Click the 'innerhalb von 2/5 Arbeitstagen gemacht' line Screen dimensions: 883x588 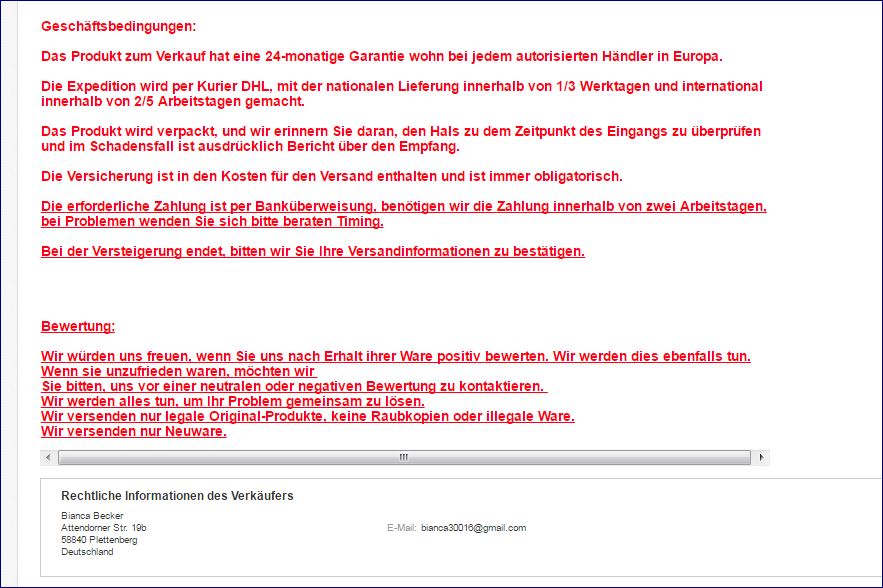pyautogui.click(x=173, y=101)
